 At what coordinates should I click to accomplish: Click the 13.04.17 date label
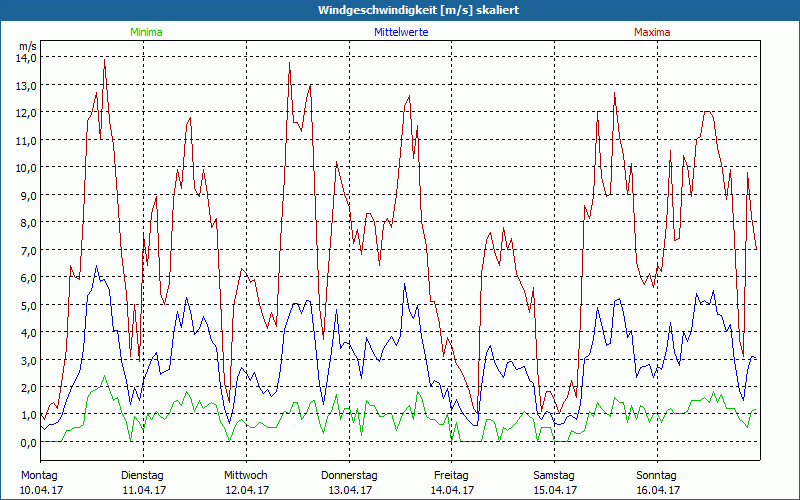pyautogui.click(x=350, y=490)
